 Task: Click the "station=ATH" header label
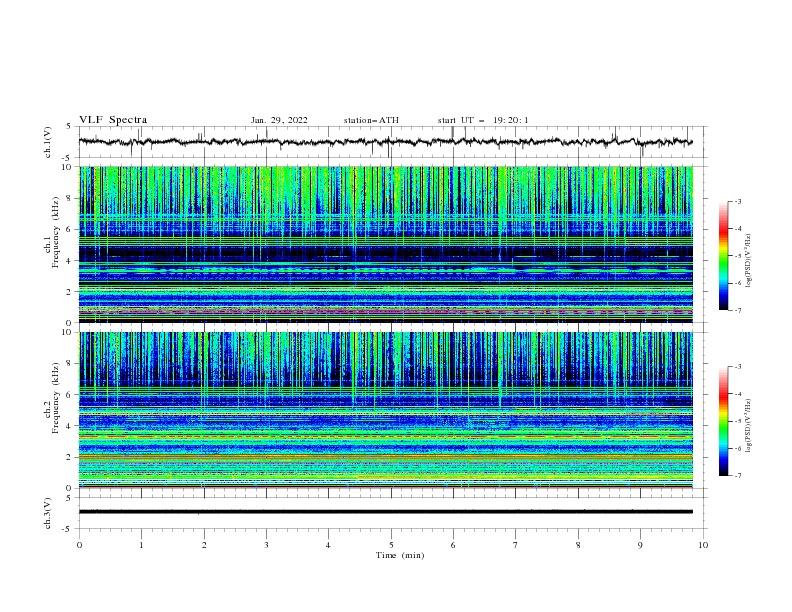(x=371, y=120)
